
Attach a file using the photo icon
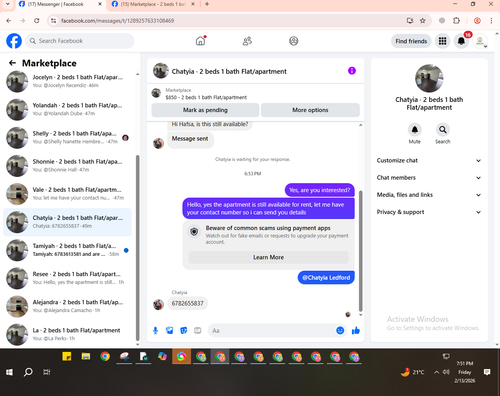click(170, 330)
